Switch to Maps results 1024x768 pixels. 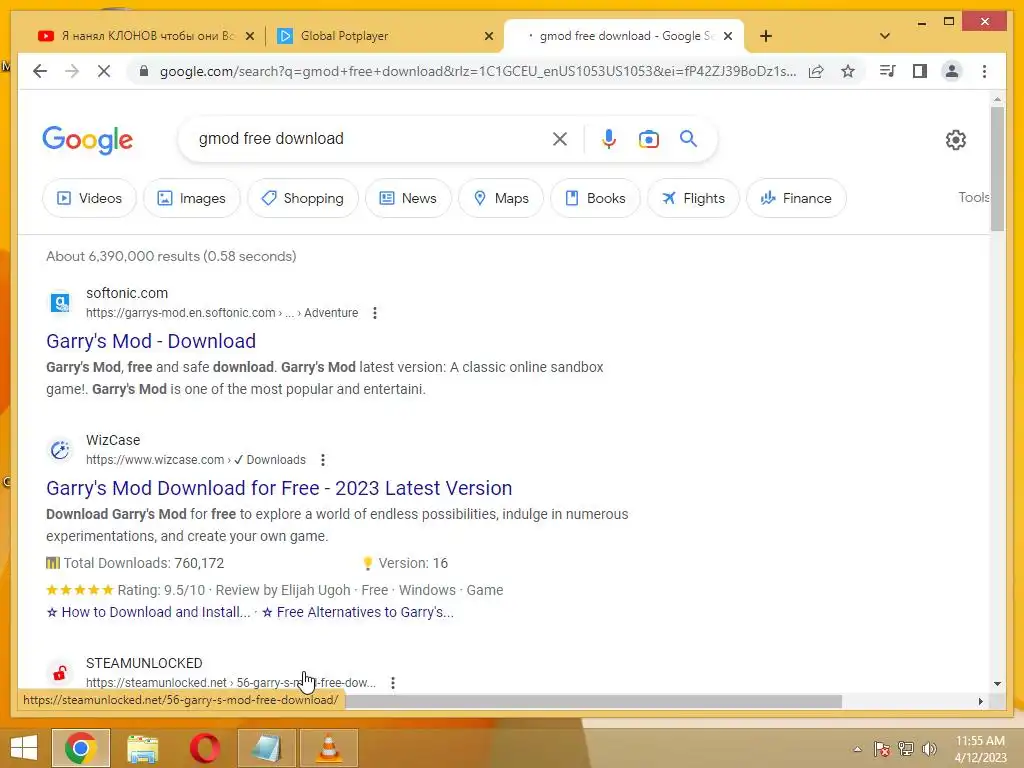coord(501,198)
